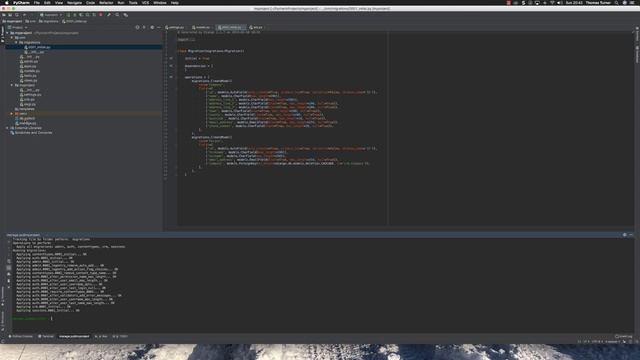Viewport: 640px width, 360px height.
Task: Open the 6: TODO tool tab
Action: (x=120, y=336)
